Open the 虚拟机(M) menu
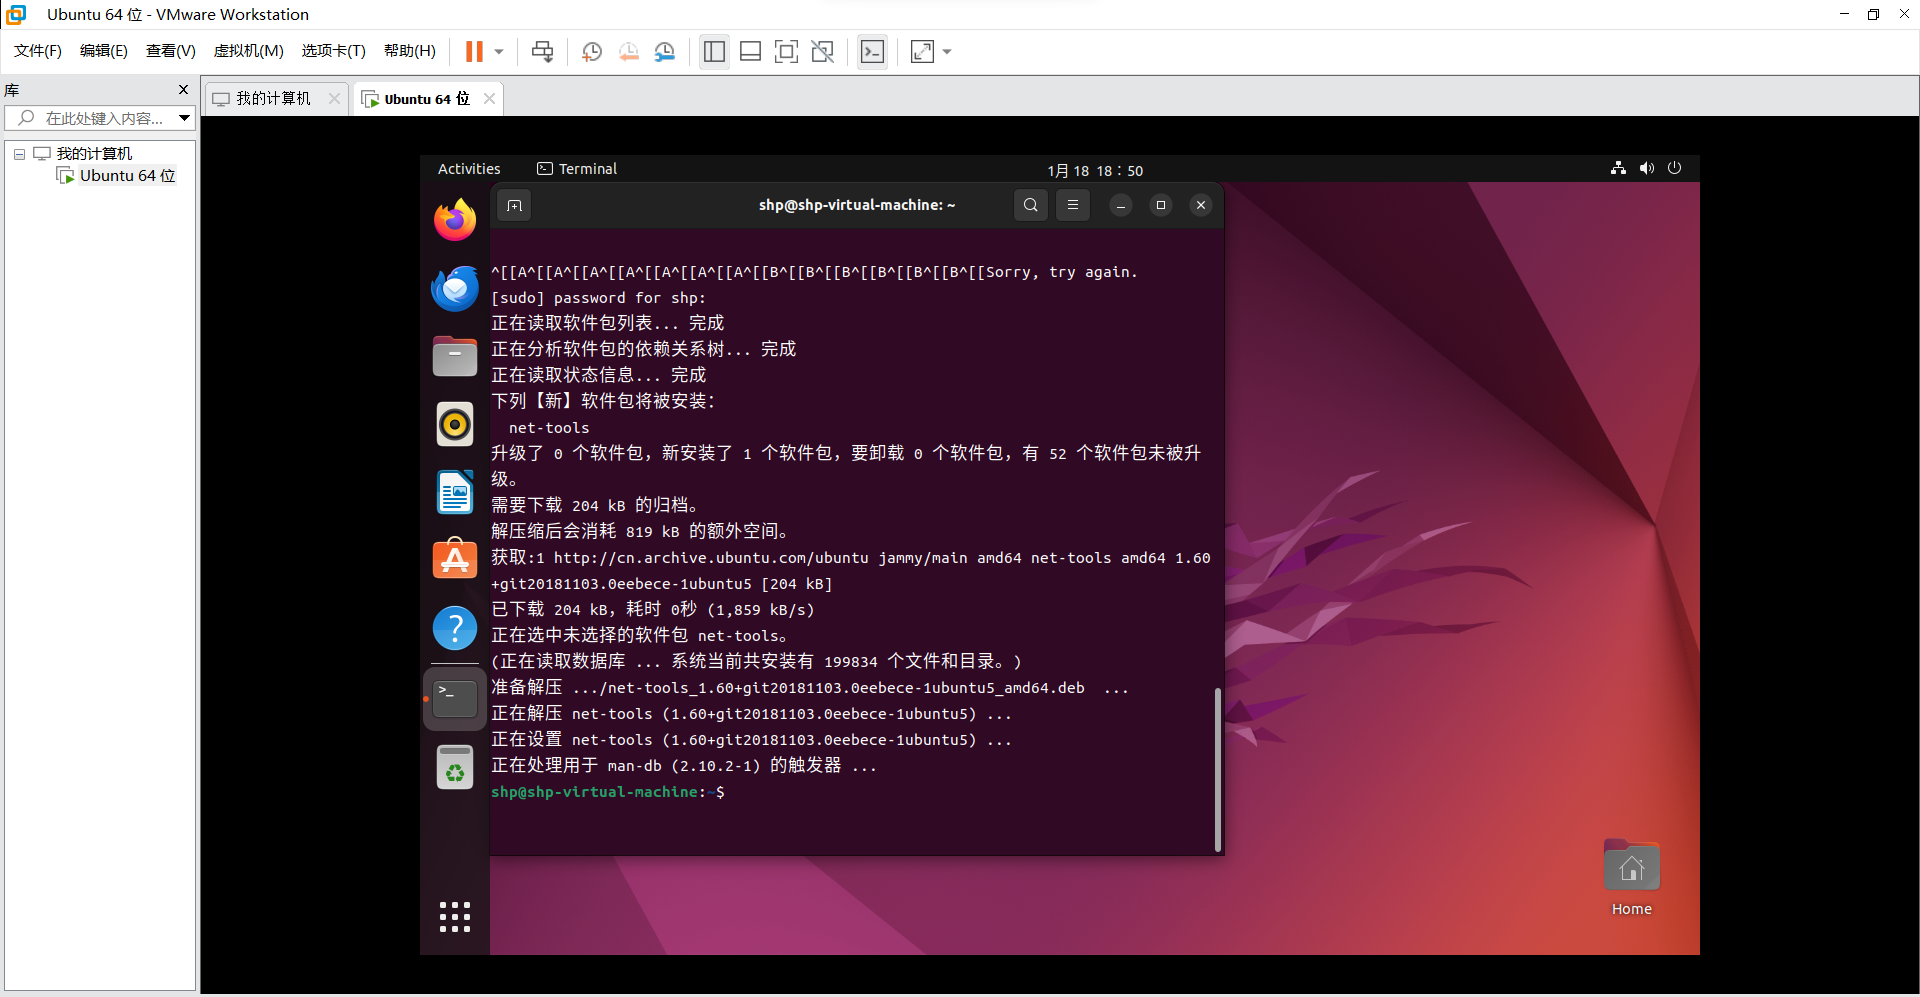Image resolution: width=1920 pixels, height=997 pixels. (x=248, y=51)
